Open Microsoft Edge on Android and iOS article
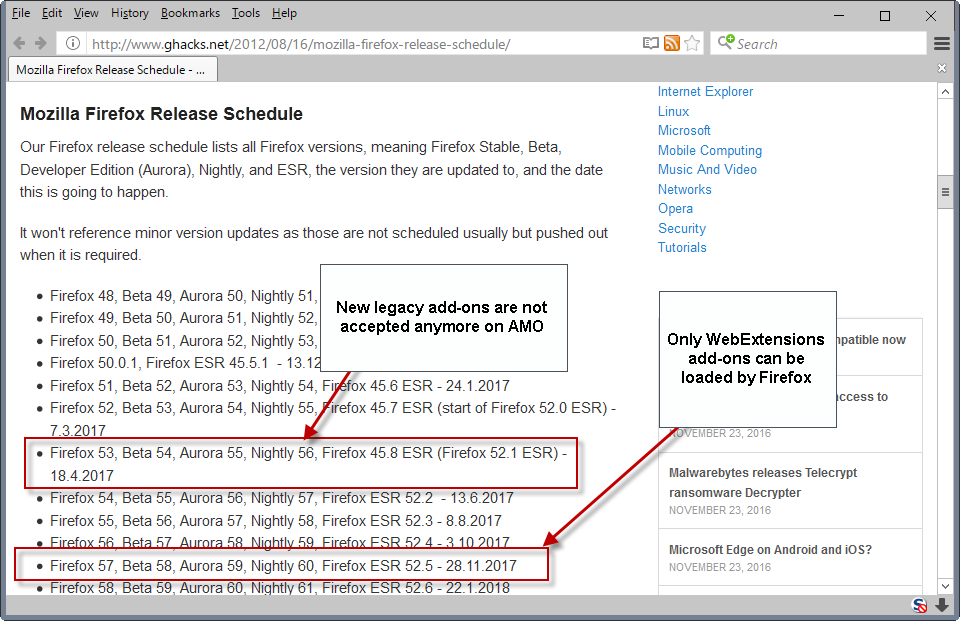 pos(770,549)
